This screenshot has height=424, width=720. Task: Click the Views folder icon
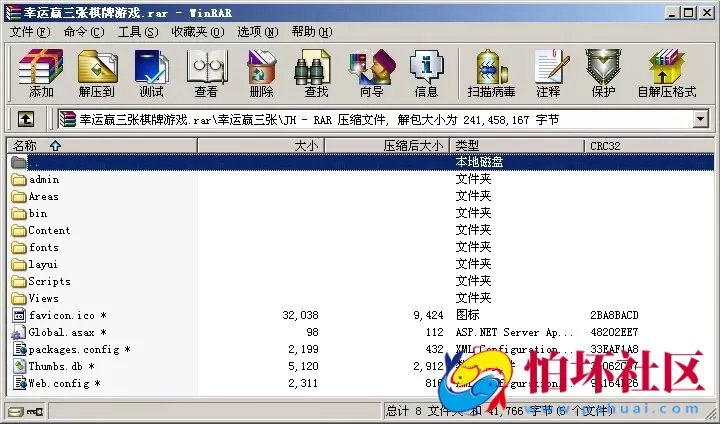[x=19, y=298]
